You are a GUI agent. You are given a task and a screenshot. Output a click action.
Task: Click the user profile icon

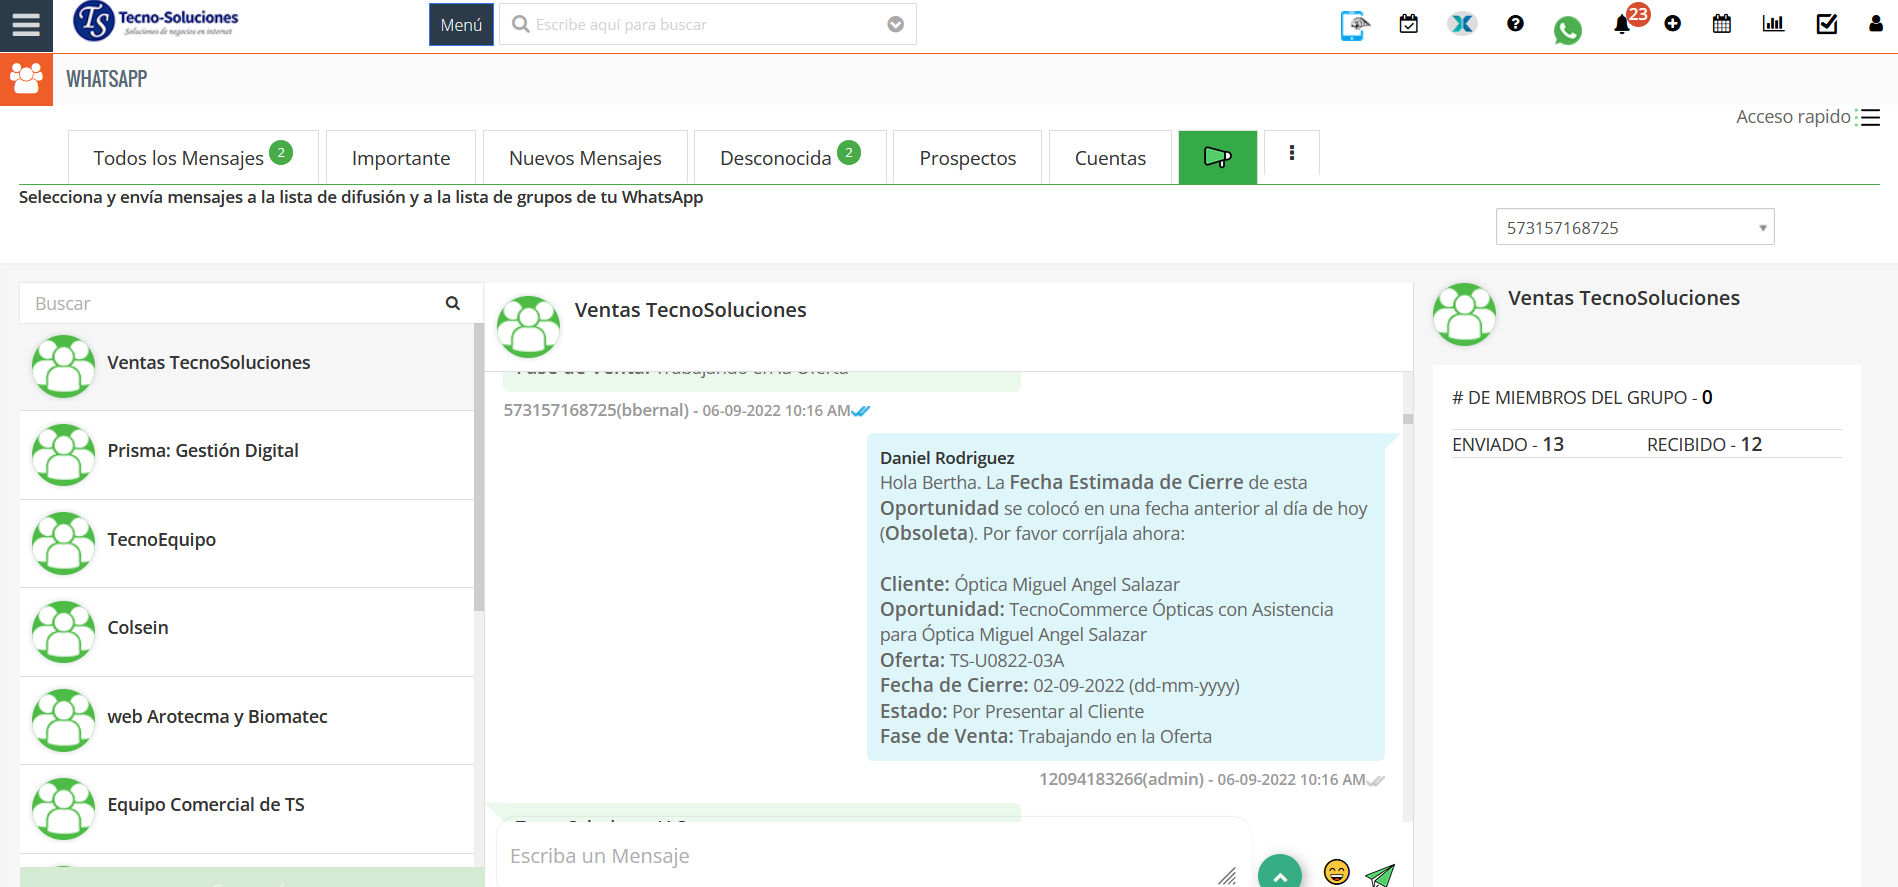click(x=1875, y=24)
